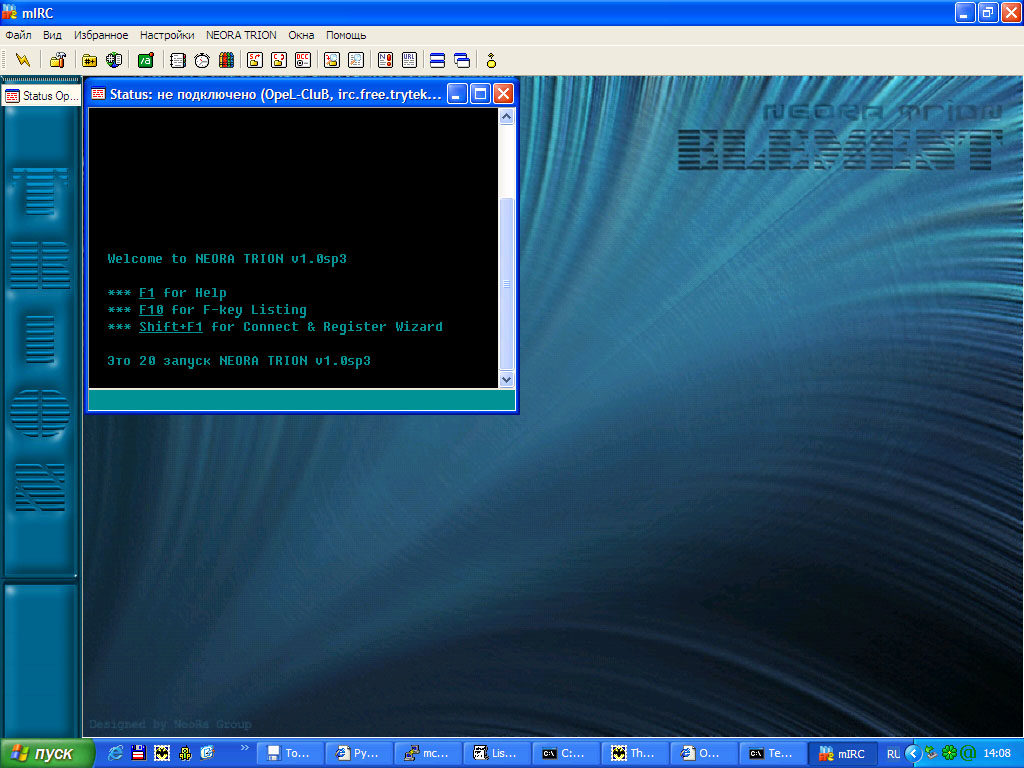Image resolution: width=1024 pixels, height=768 pixels.
Task: Switch to the mc... taskbar window
Action: 428,754
